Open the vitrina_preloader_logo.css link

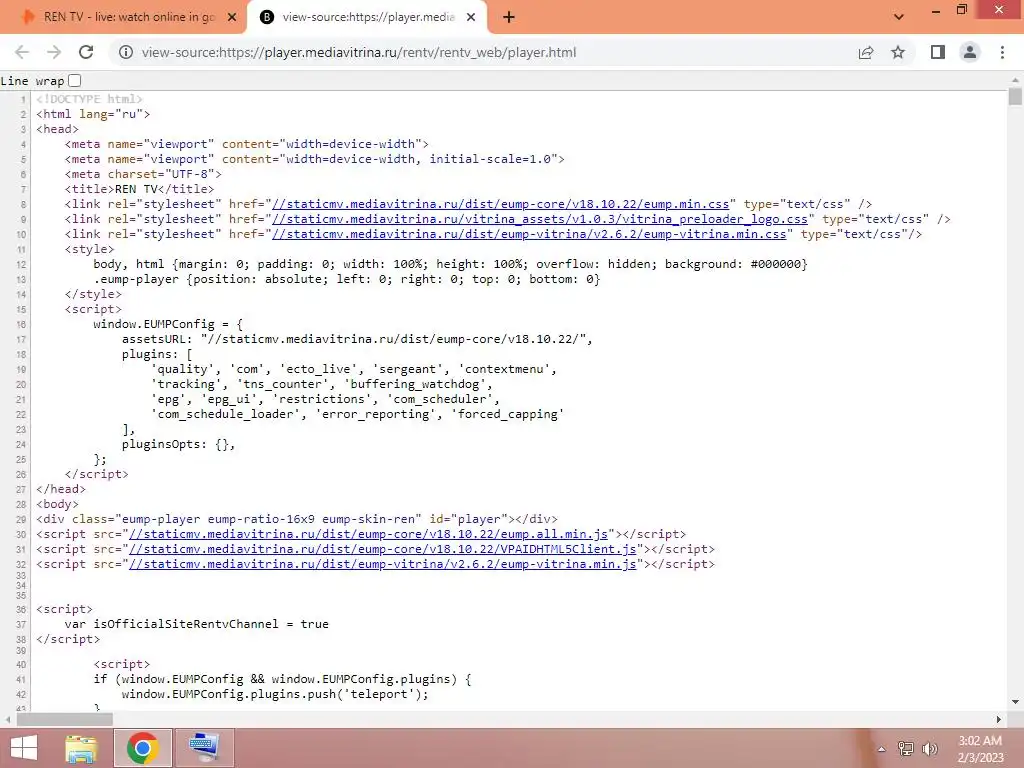pyautogui.click(x=539, y=219)
